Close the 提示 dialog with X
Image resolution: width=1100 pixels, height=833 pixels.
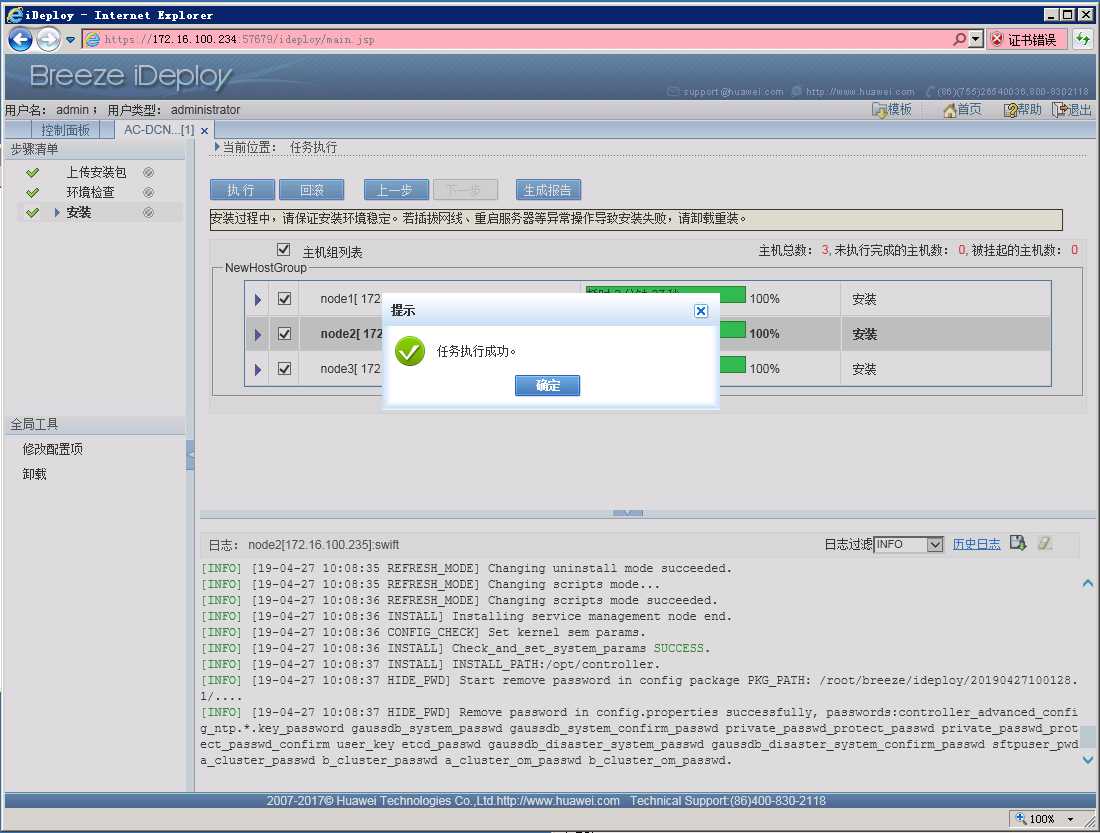(701, 311)
